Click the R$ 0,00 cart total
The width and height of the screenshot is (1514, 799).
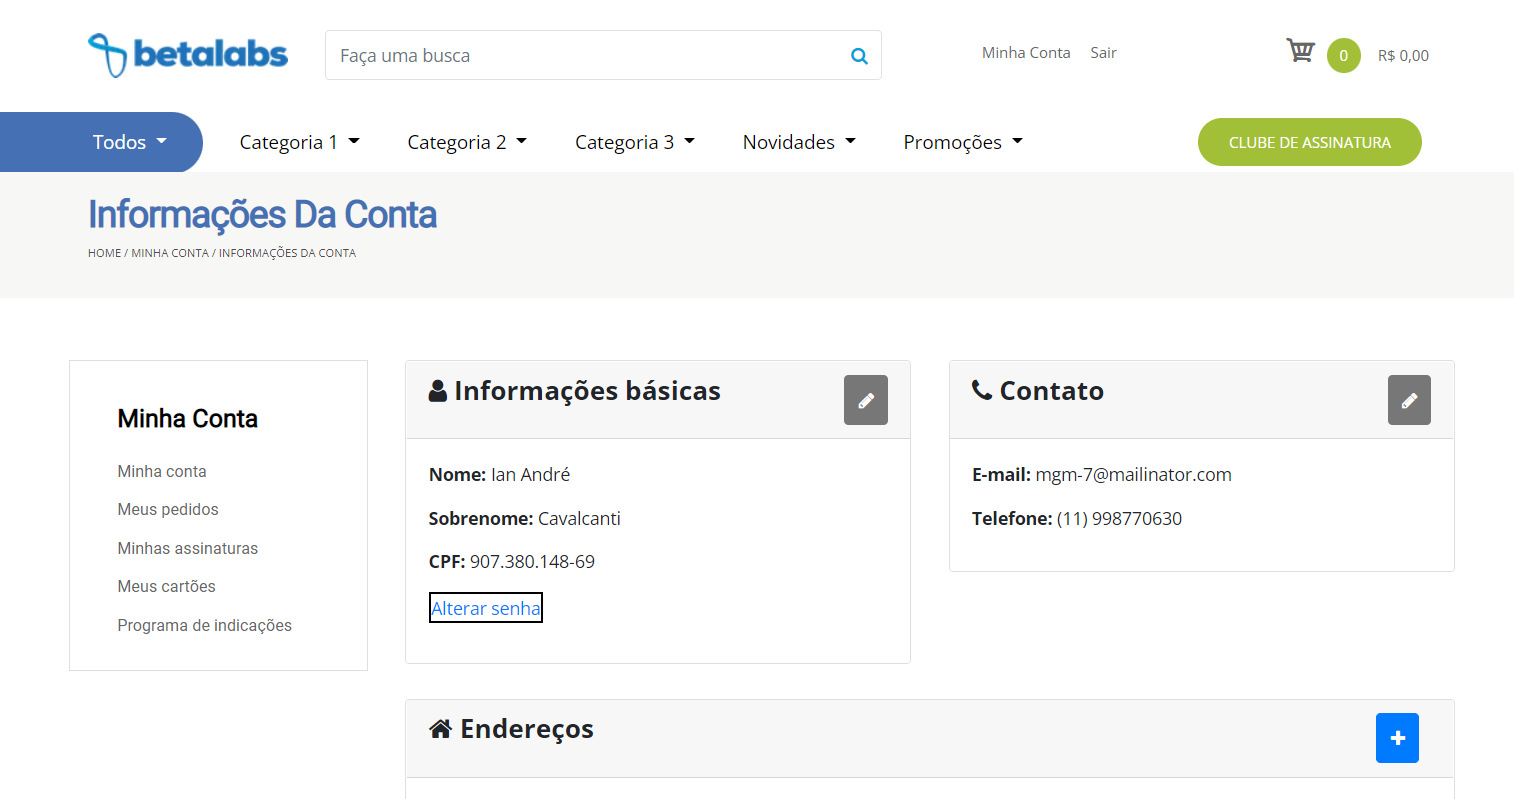(x=1403, y=56)
